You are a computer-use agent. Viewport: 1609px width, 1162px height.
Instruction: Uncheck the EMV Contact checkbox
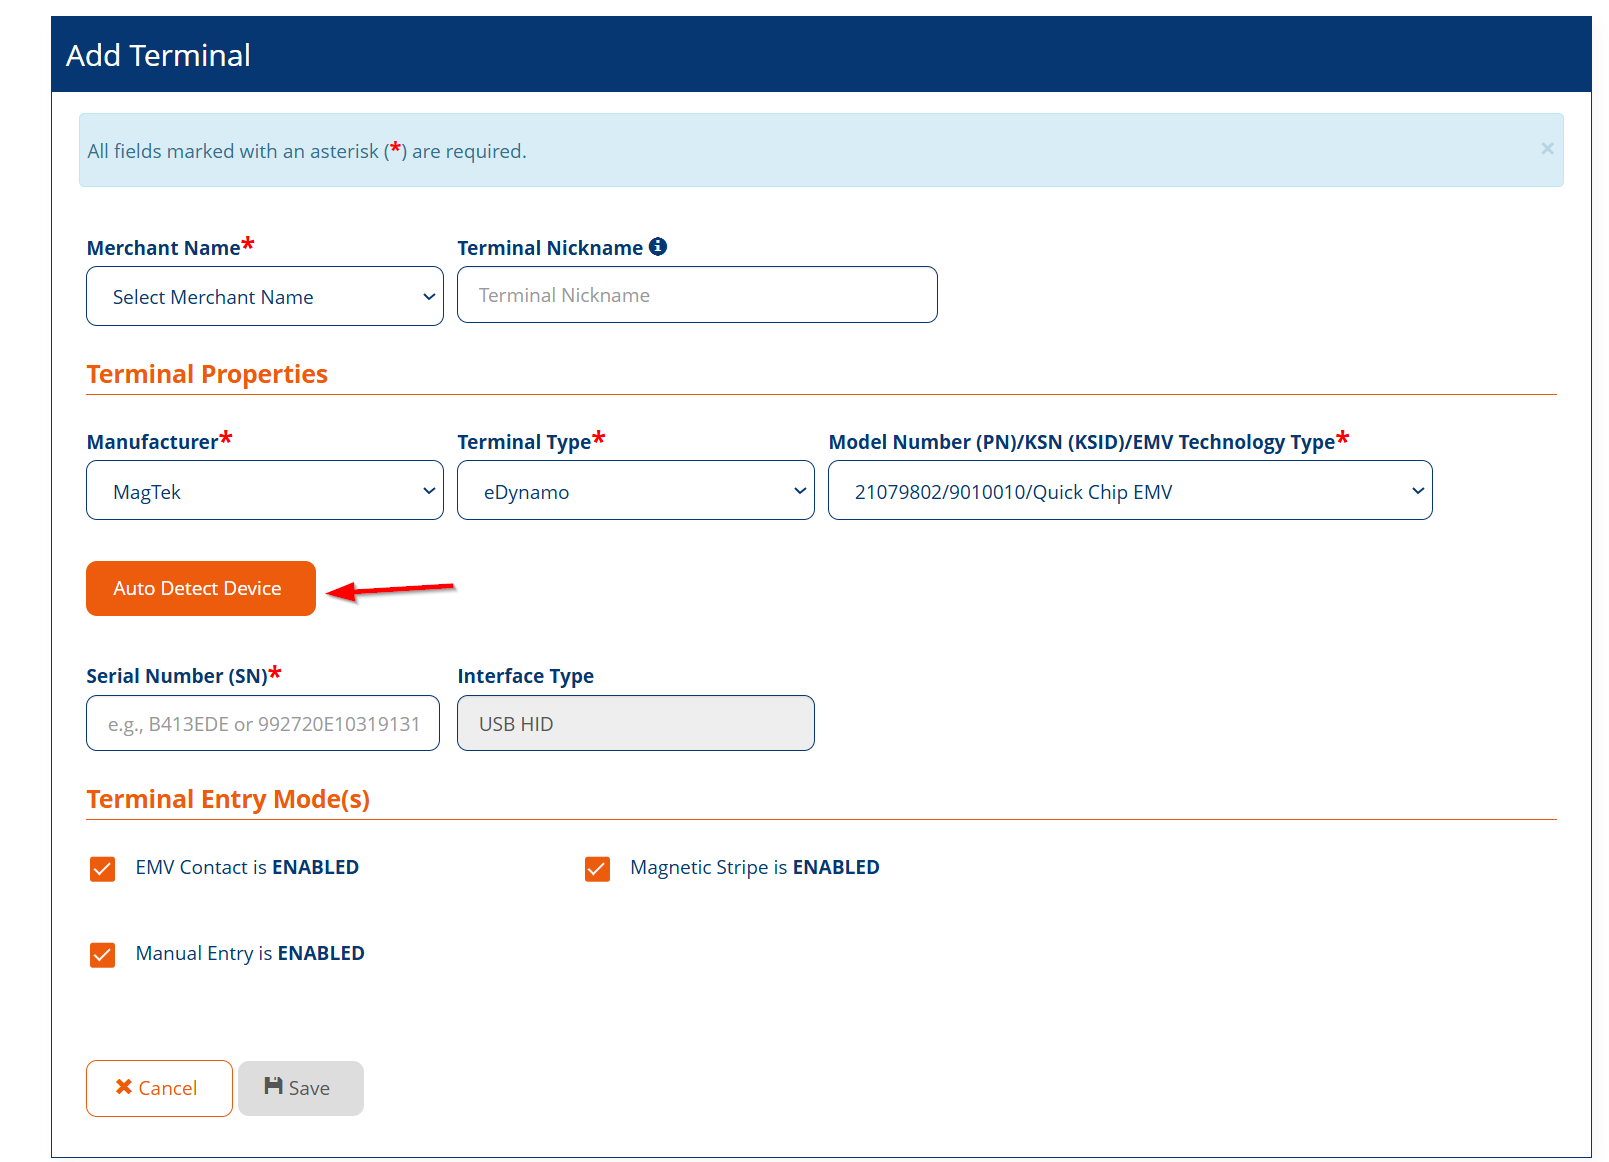point(103,869)
